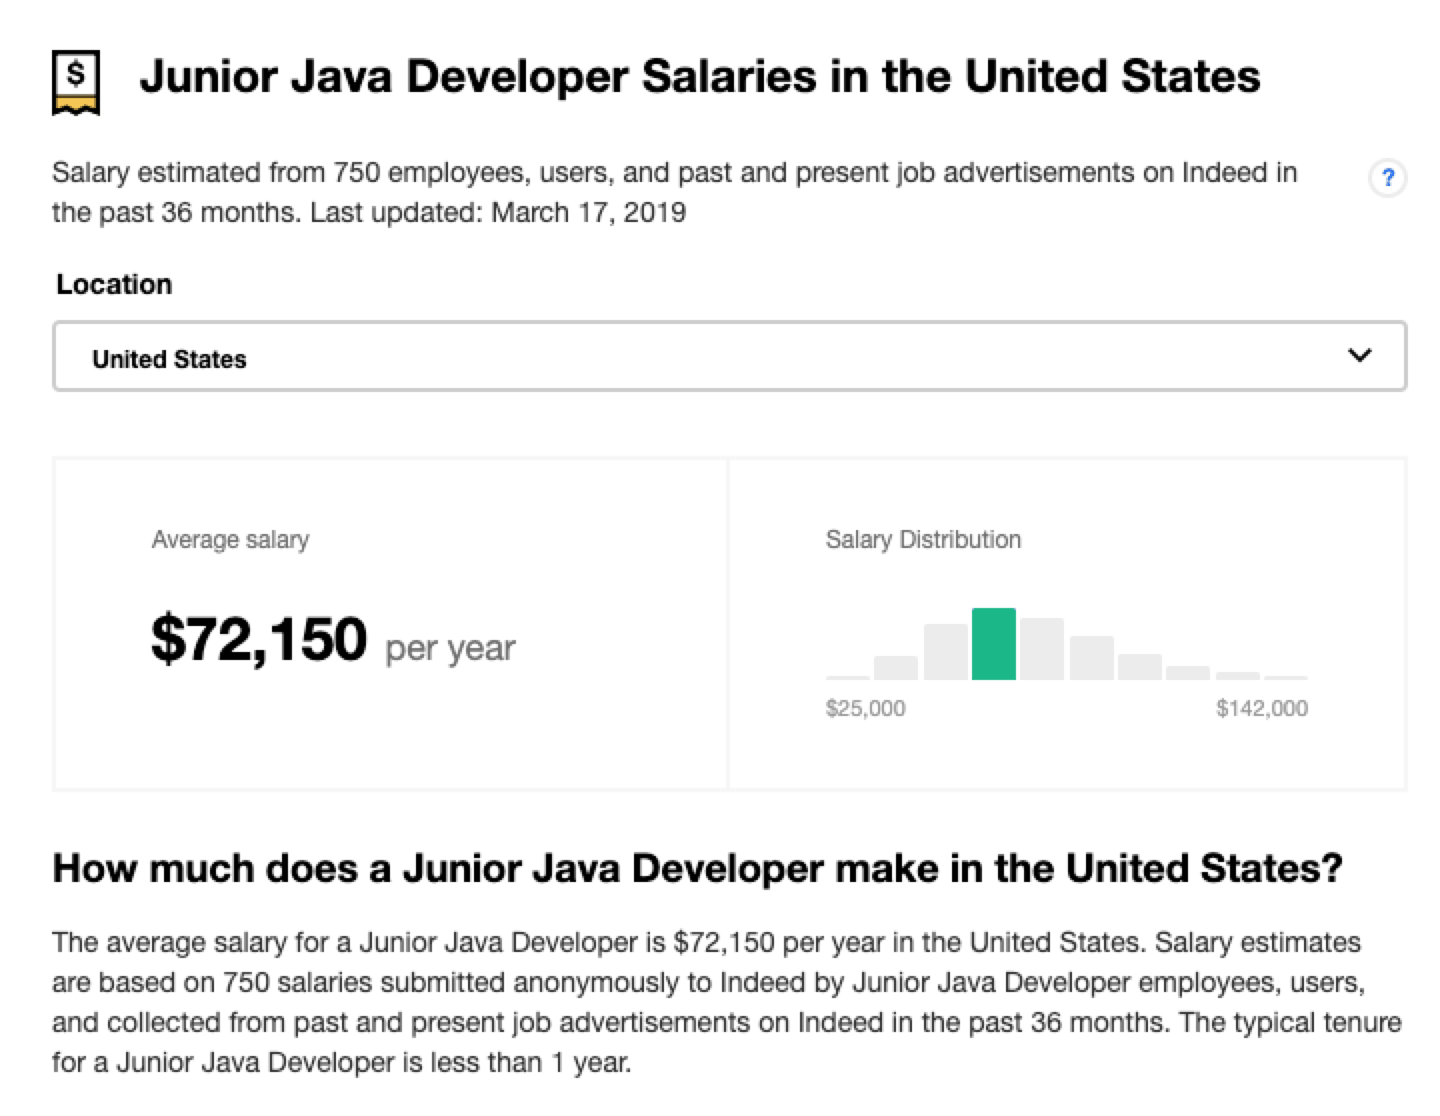Click the highlighted green salary distribution bar
The image size is (1440, 1116).
[x=993, y=644]
